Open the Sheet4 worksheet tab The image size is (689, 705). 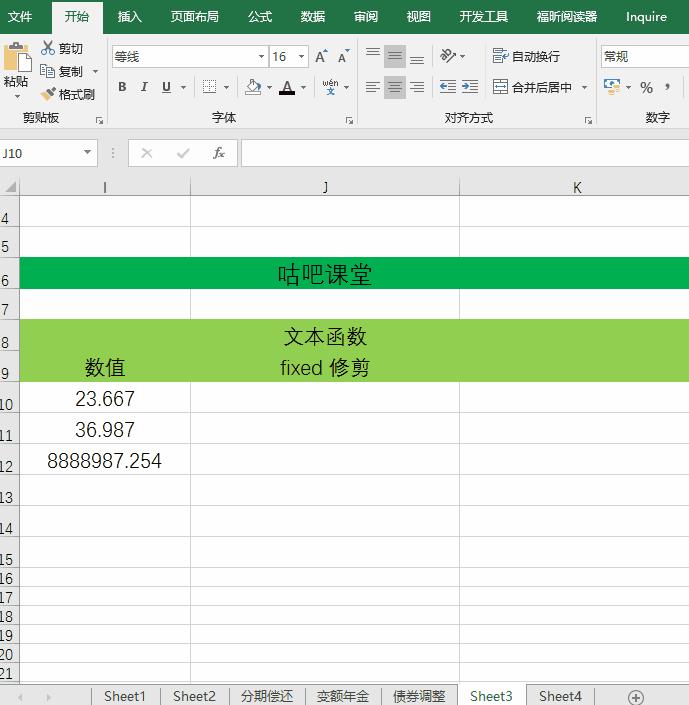pyautogui.click(x=560, y=696)
